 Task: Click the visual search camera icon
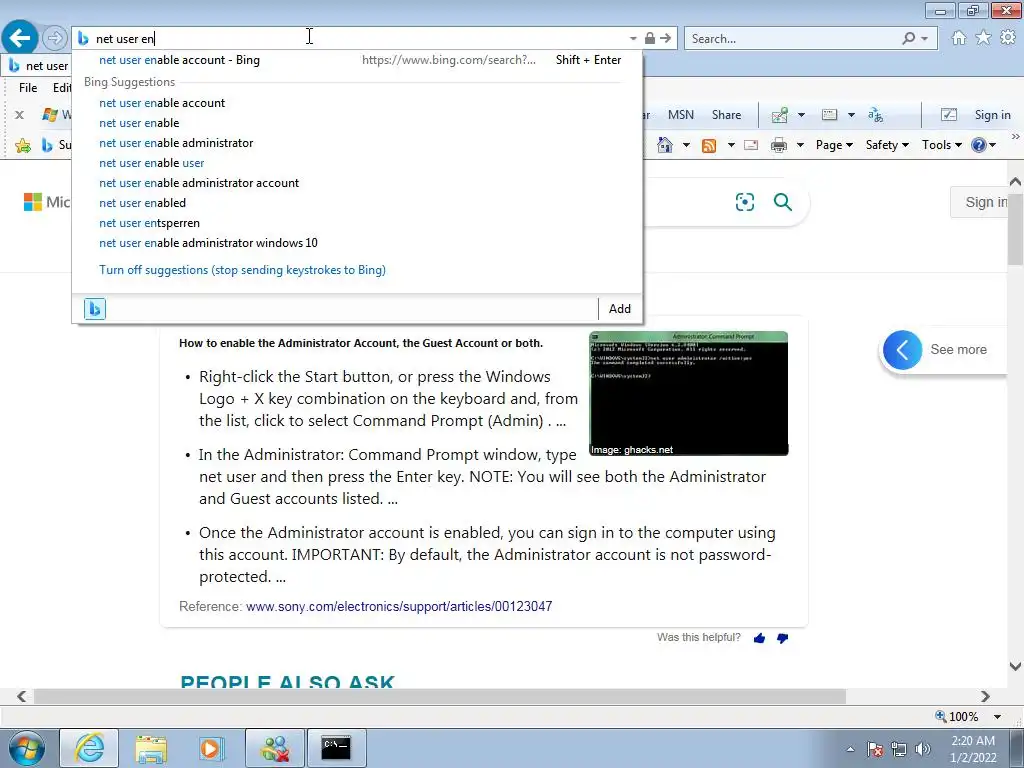point(744,202)
